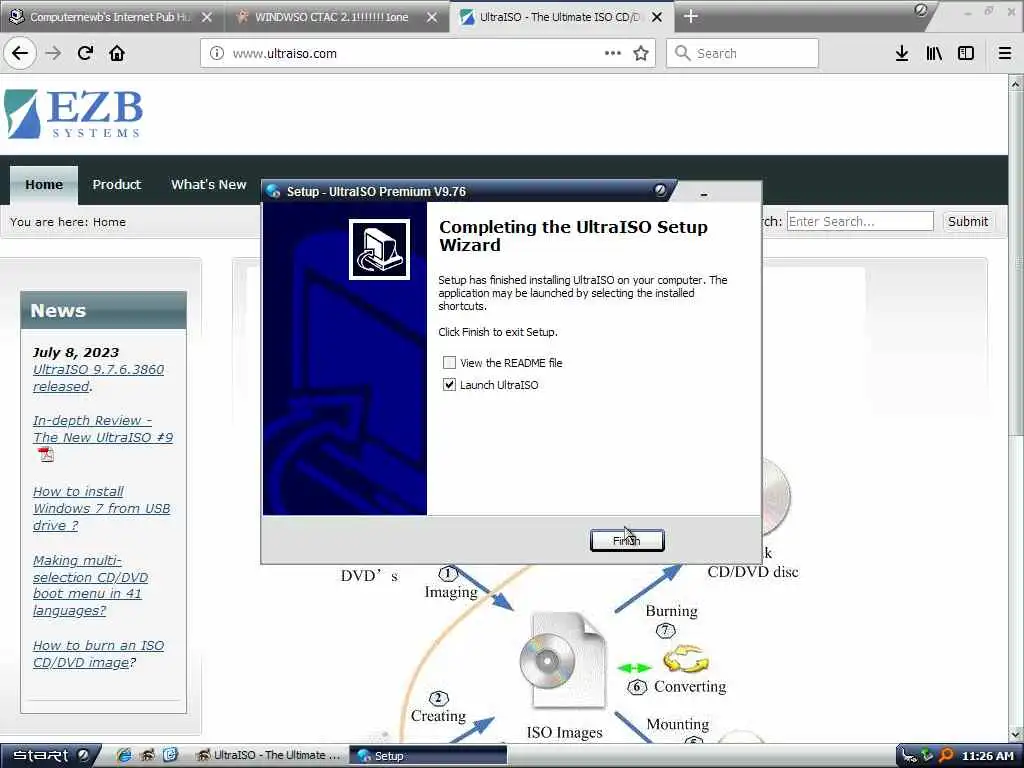Open How to install Windows 7 from USB link
This screenshot has height=768, width=1024.
(x=101, y=508)
